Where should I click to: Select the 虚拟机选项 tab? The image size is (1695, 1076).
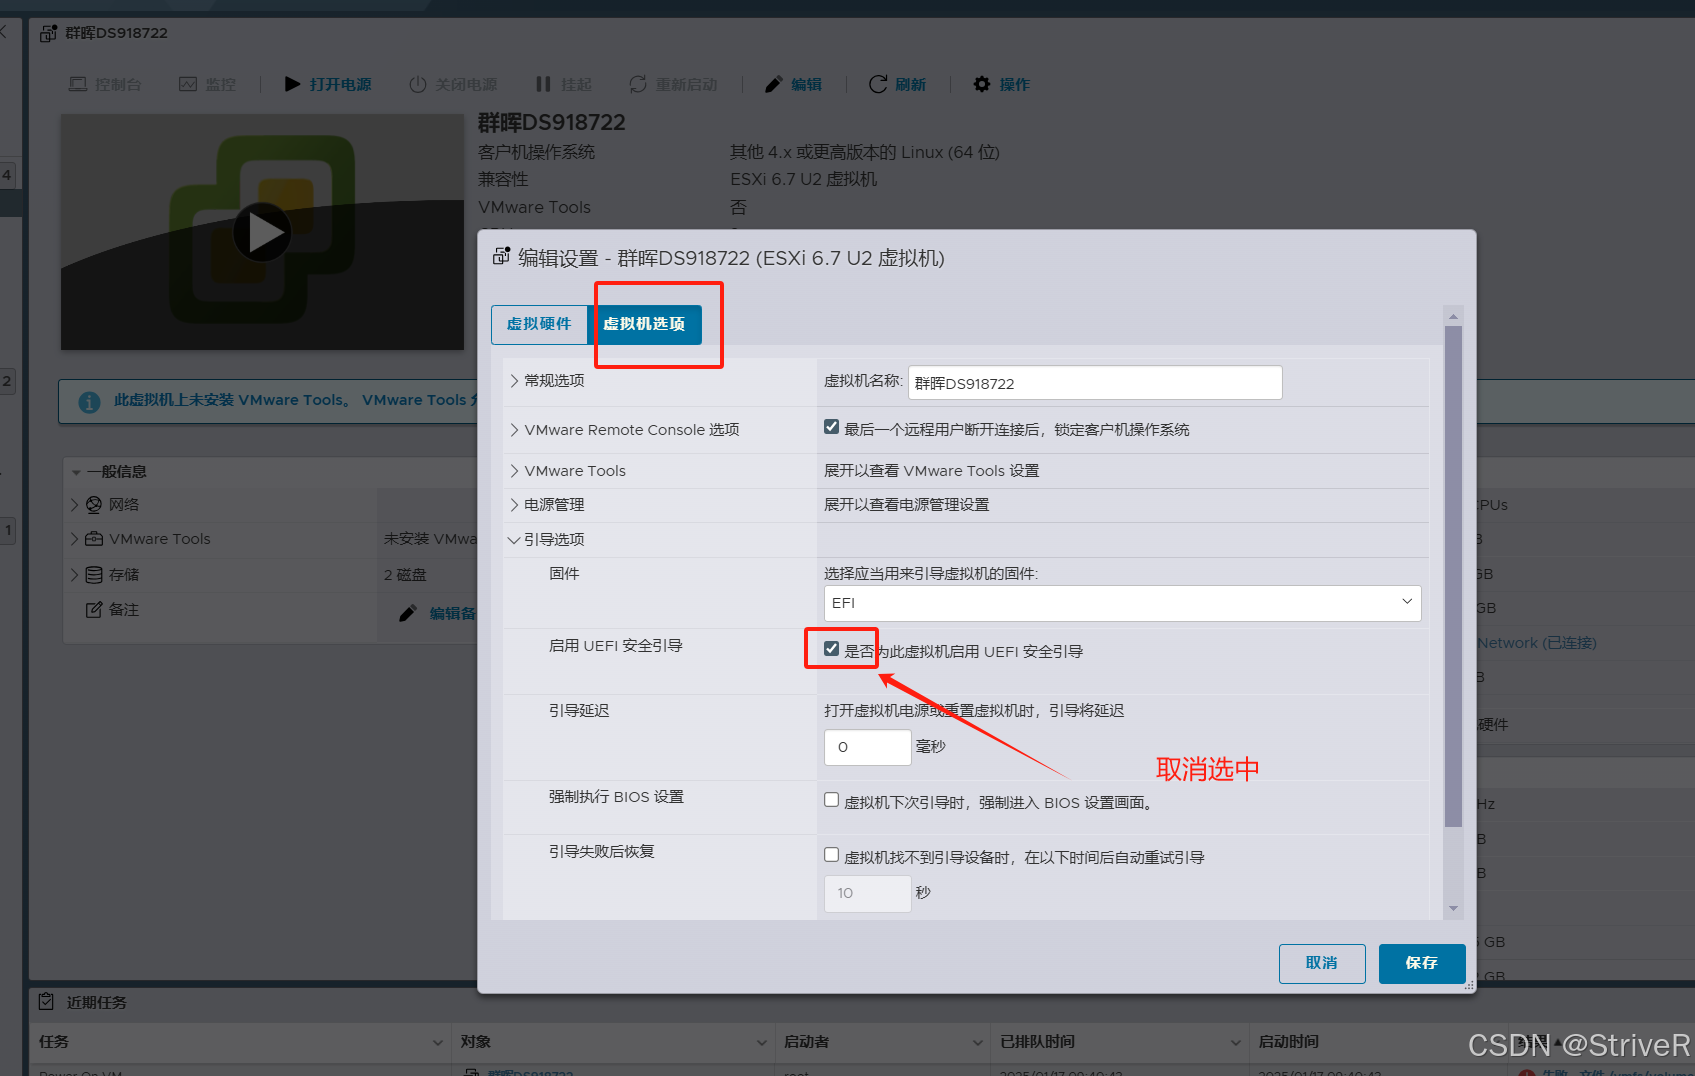coord(644,324)
